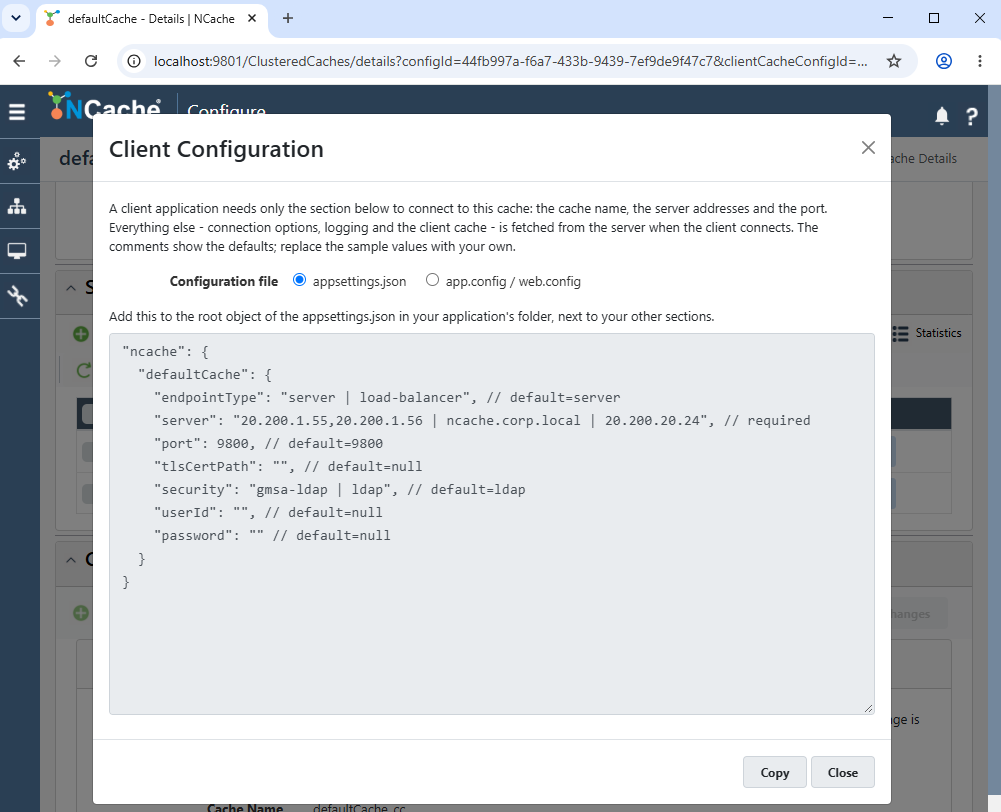Reload the page with the refresh icon
The height and width of the screenshot is (812, 1001).
[x=91, y=61]
